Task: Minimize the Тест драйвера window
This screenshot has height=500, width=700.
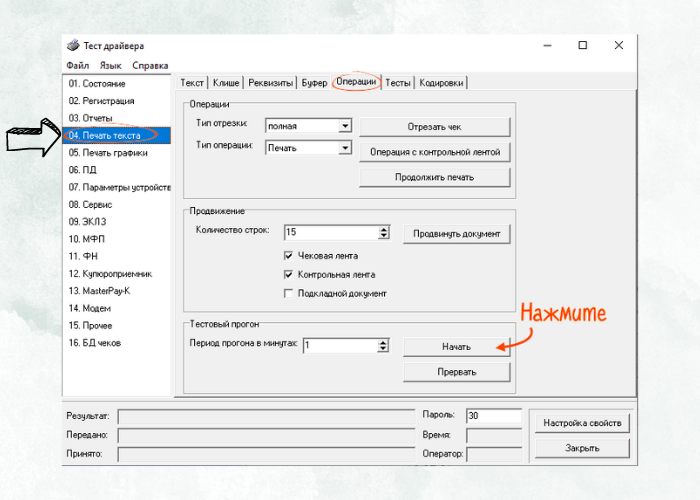Action: point(547,45)
